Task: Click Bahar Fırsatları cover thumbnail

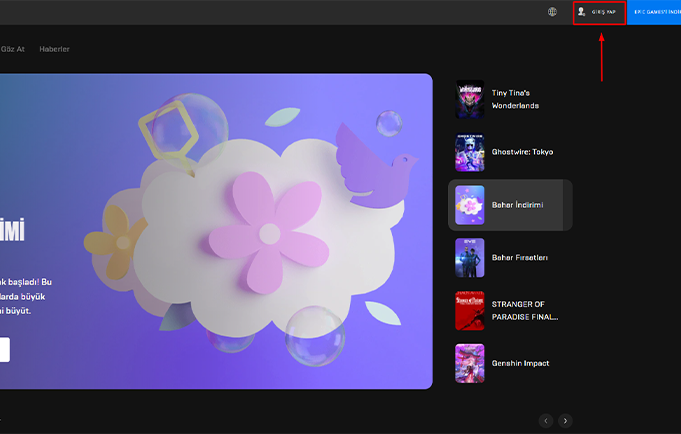Action: (470, 257)
